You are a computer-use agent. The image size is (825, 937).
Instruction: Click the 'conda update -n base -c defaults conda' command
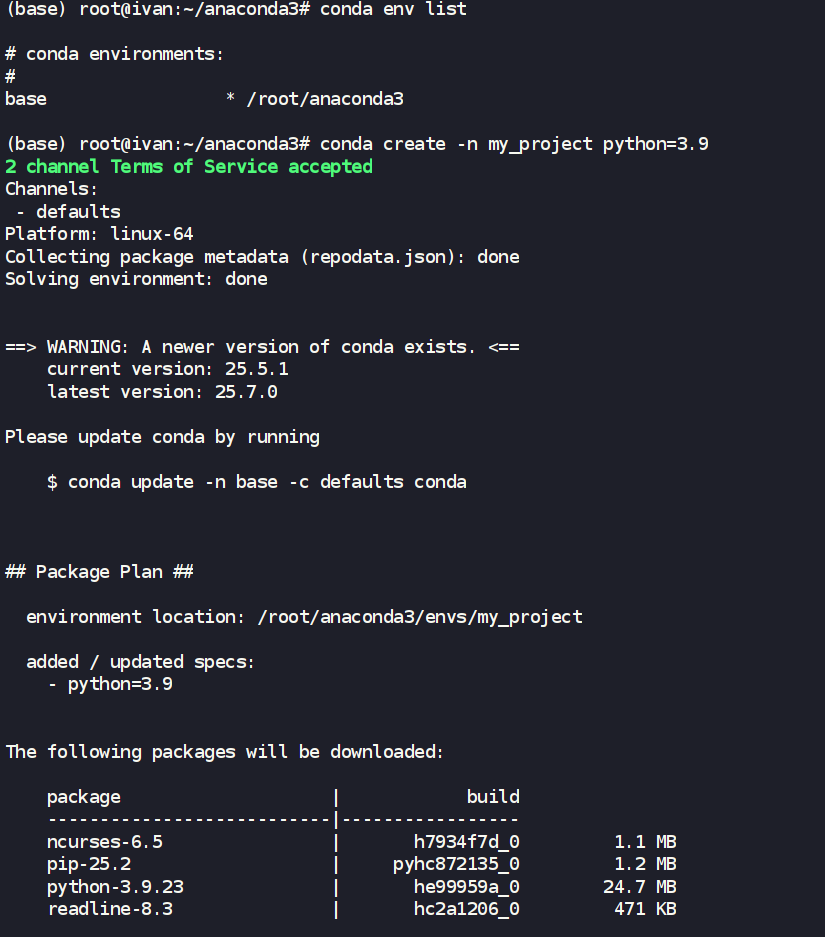pos(267,482)
